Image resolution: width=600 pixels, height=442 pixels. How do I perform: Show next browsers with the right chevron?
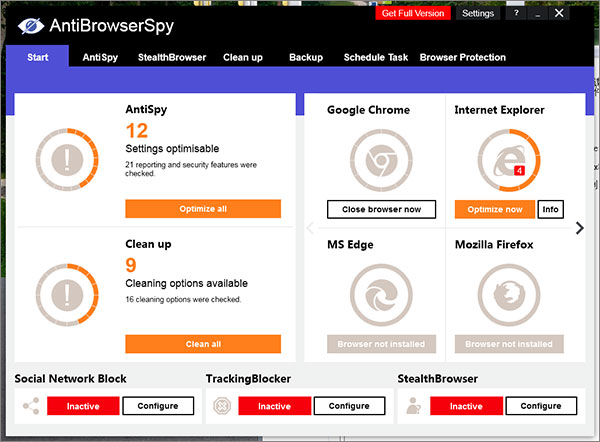coord(580,228)
